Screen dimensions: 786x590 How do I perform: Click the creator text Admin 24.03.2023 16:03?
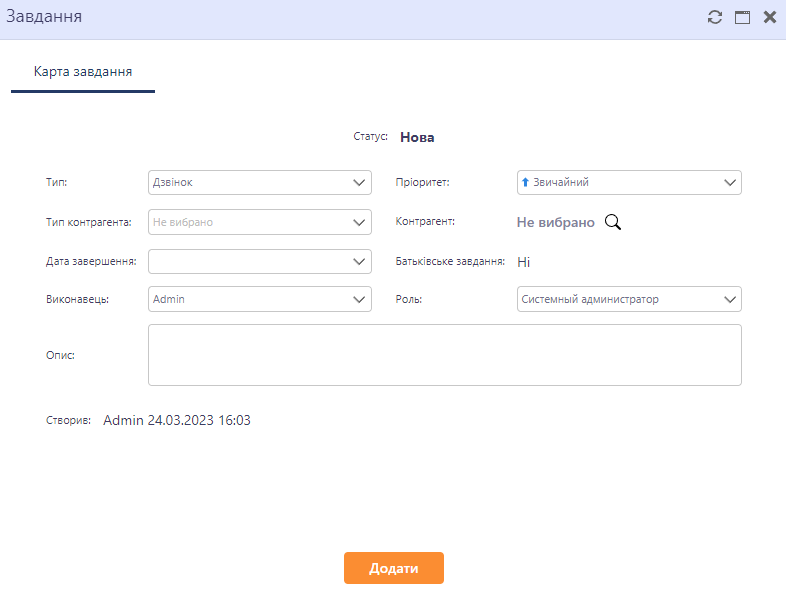[x=177, y=421]
